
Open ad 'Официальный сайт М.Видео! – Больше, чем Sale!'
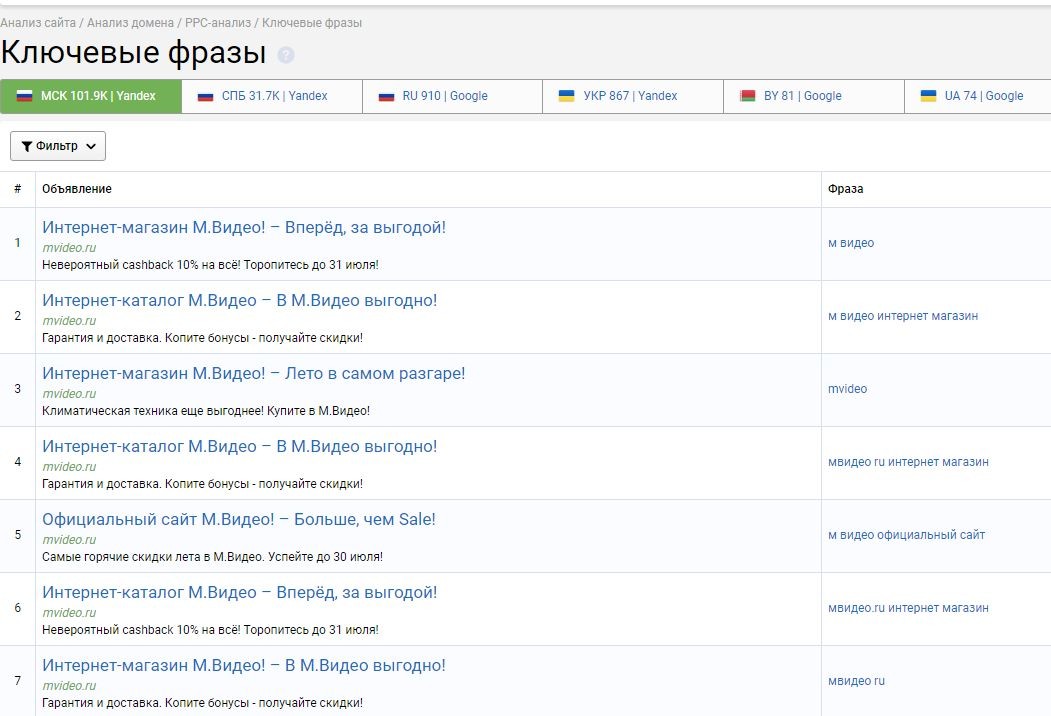pyautogui.click(x=239, y=520)
